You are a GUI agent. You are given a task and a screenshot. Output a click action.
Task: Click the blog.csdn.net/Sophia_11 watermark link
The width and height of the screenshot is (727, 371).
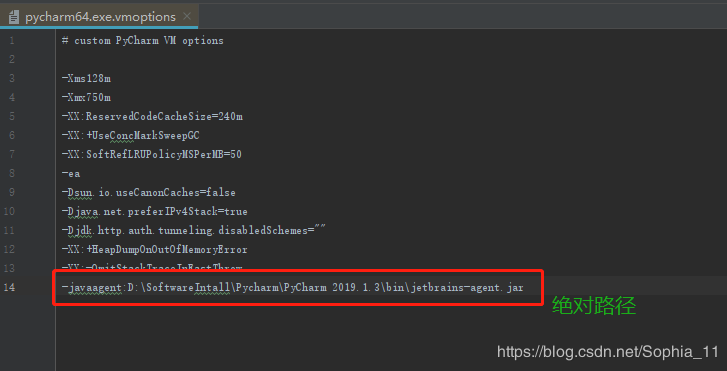point(607,352)
